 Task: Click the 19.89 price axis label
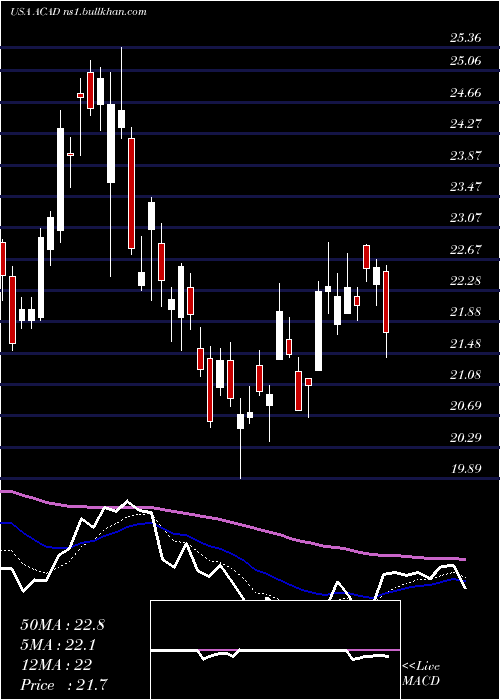coord(466,469)
